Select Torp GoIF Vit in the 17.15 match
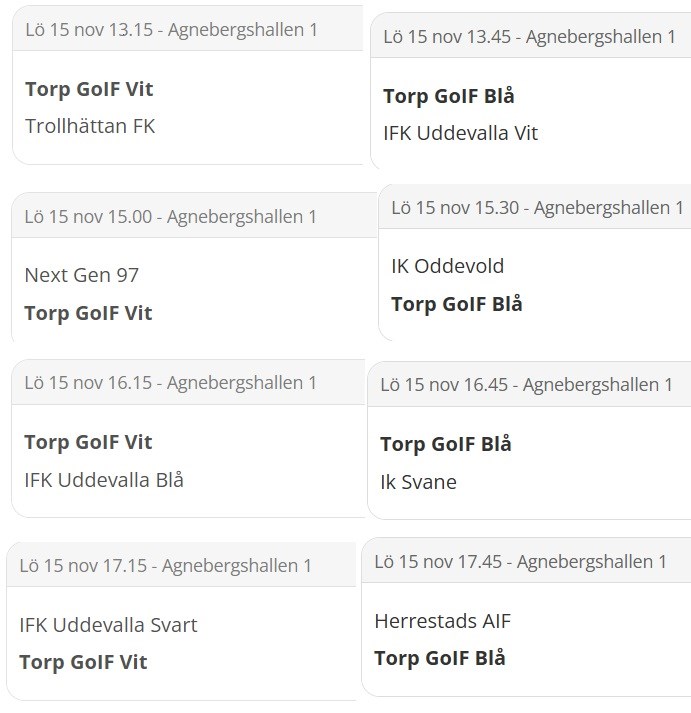The image size is (691, 713). pyautogui.click(x=83, y=662)
